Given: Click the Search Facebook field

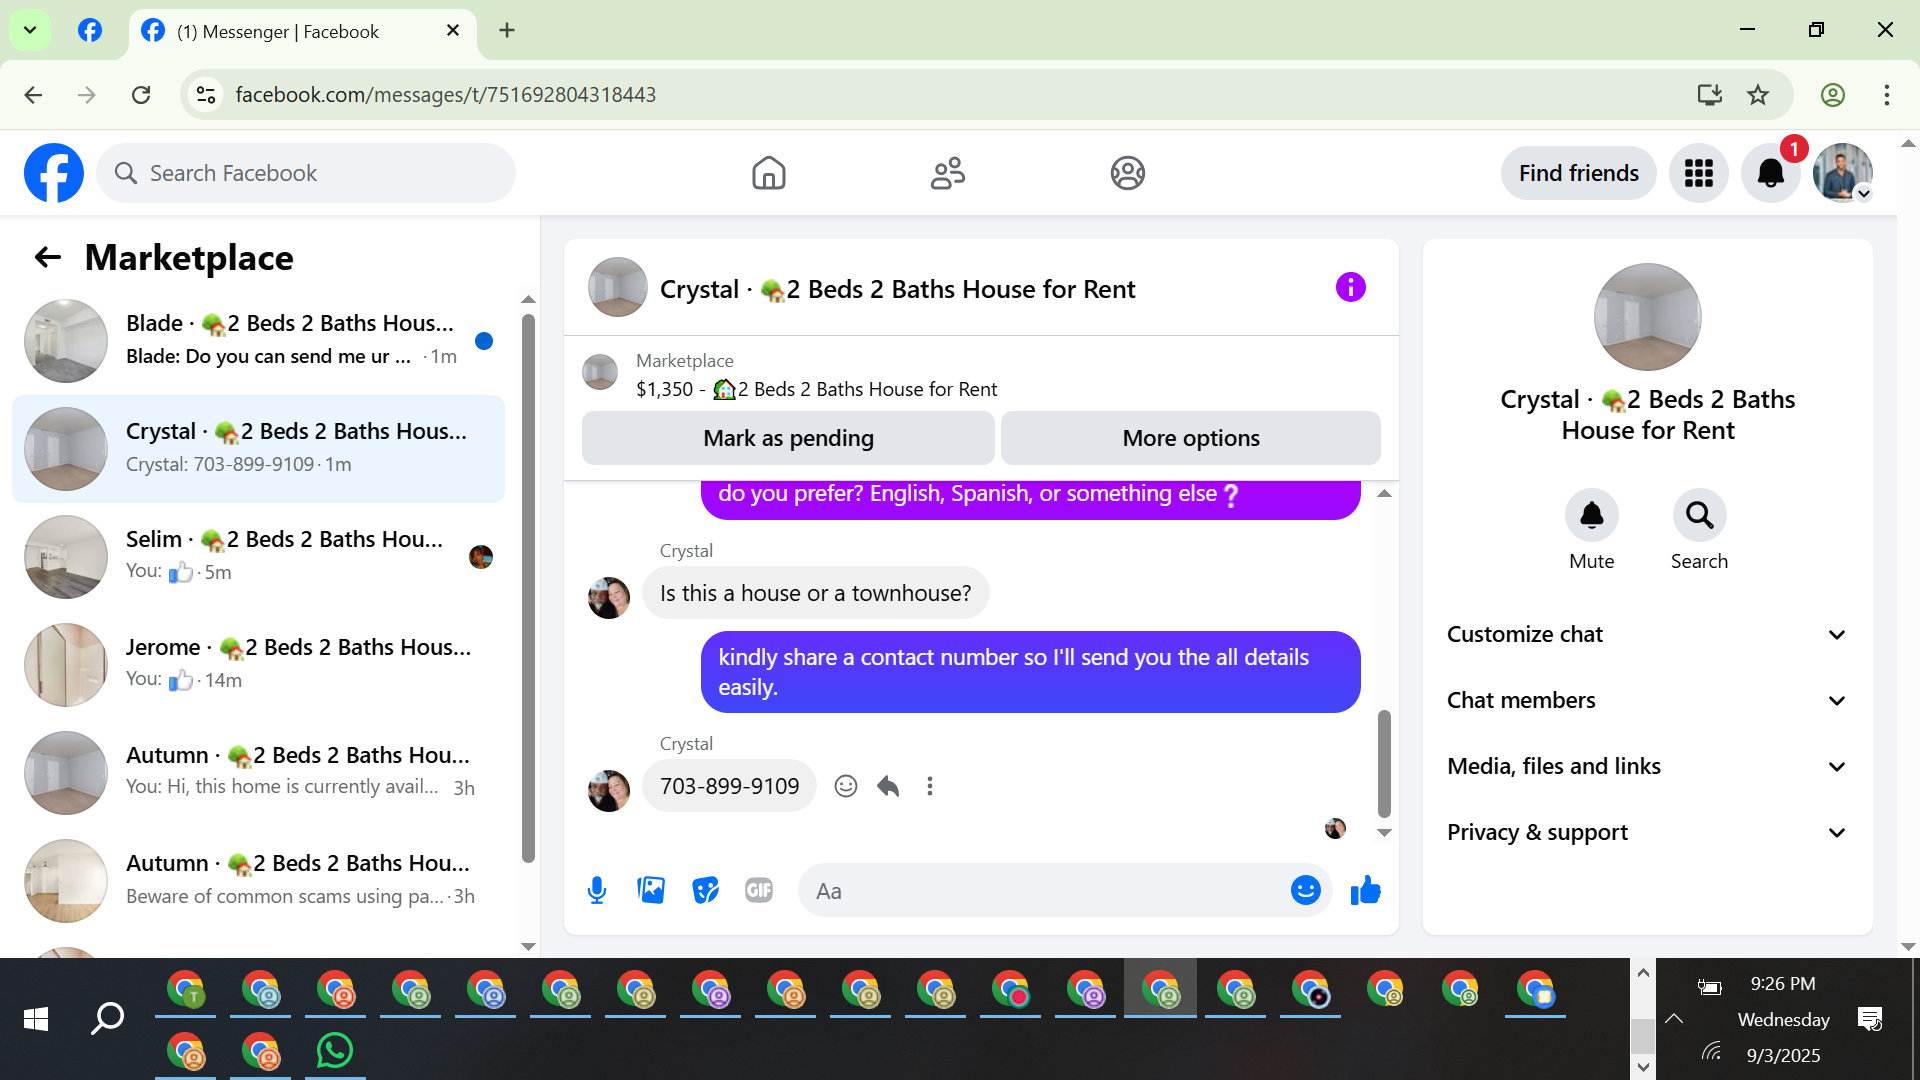Looking at the screenshot, I should (306, 173).
